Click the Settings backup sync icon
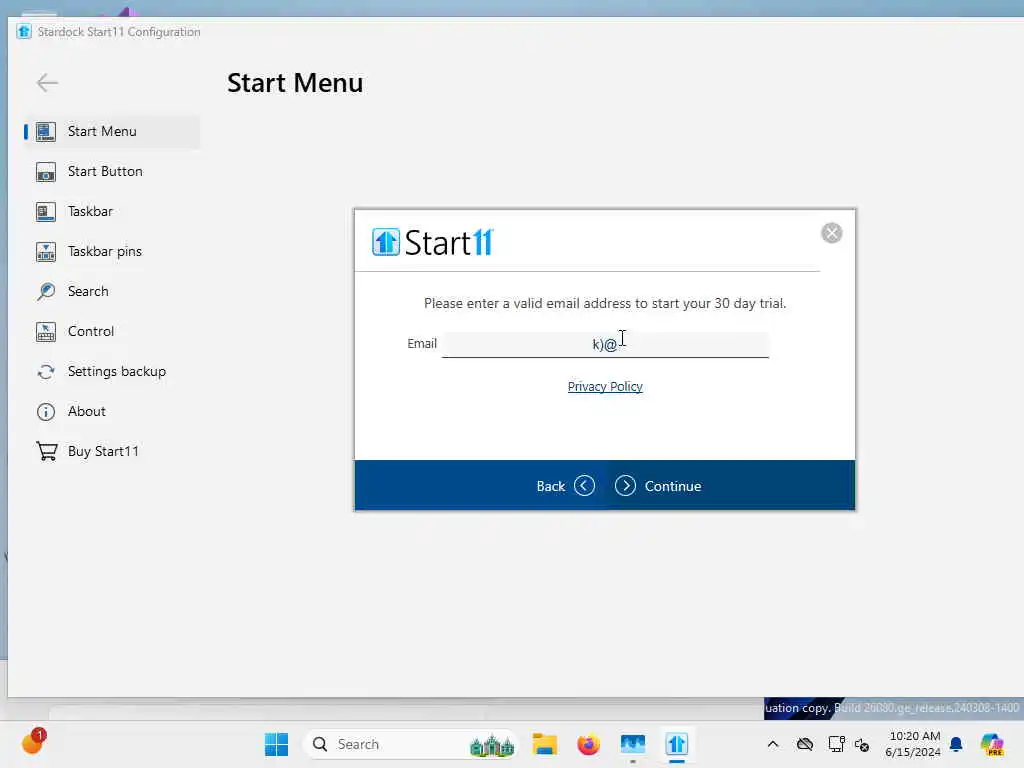Screen dimensions: 1024x768 click(46, 372)
